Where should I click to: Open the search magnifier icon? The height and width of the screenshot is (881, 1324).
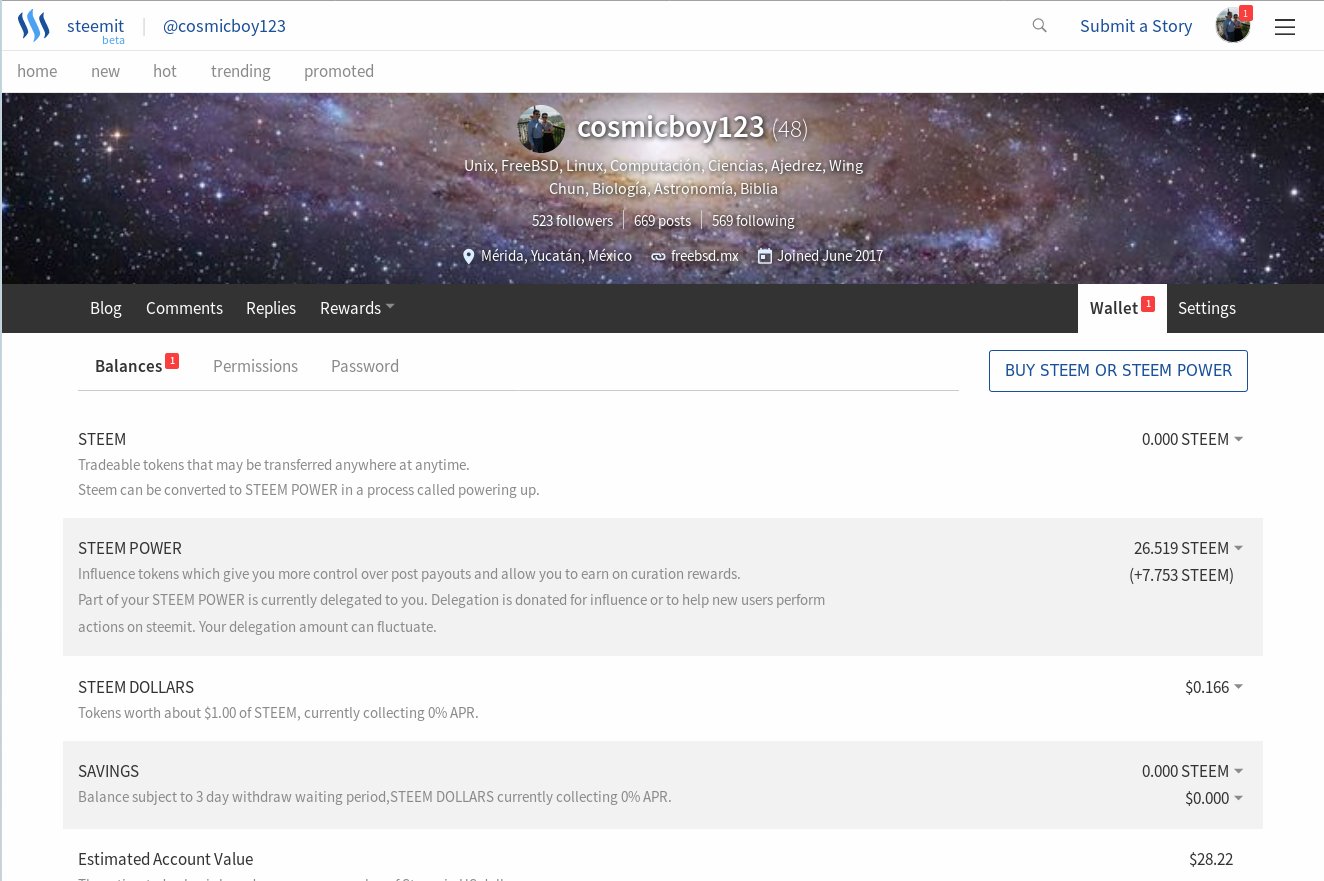point(1040,26)
